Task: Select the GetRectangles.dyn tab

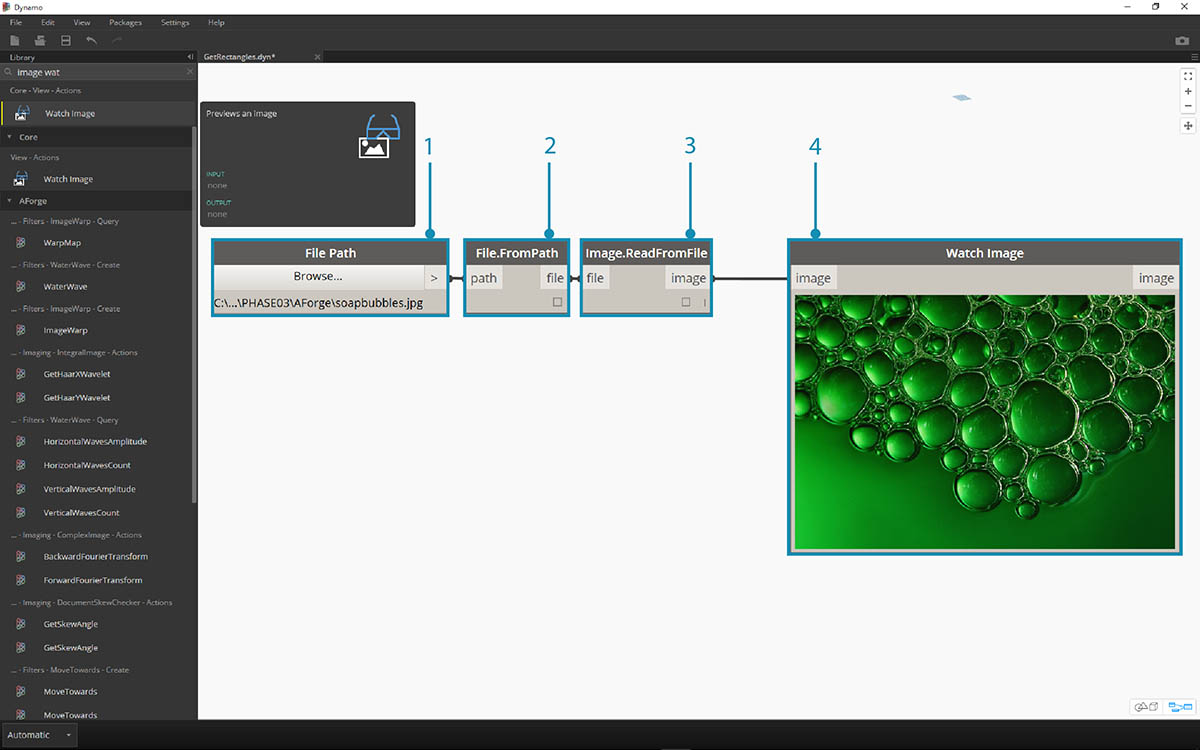Action: point(239,57)
